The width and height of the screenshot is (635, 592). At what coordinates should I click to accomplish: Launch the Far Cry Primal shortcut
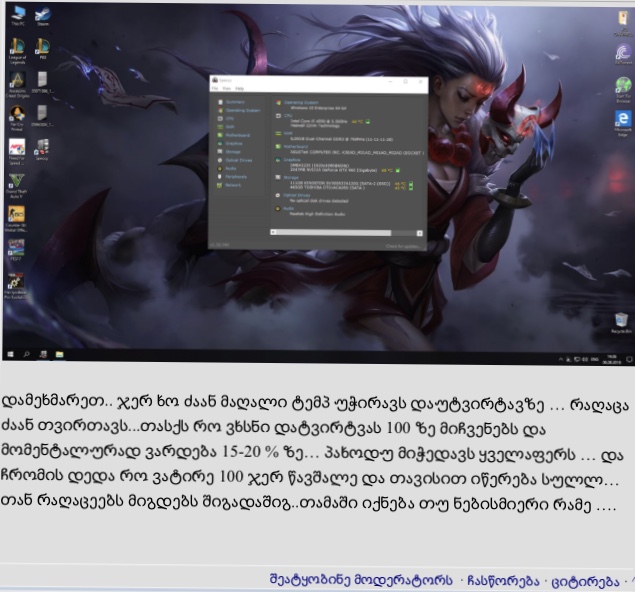[17, 118]
